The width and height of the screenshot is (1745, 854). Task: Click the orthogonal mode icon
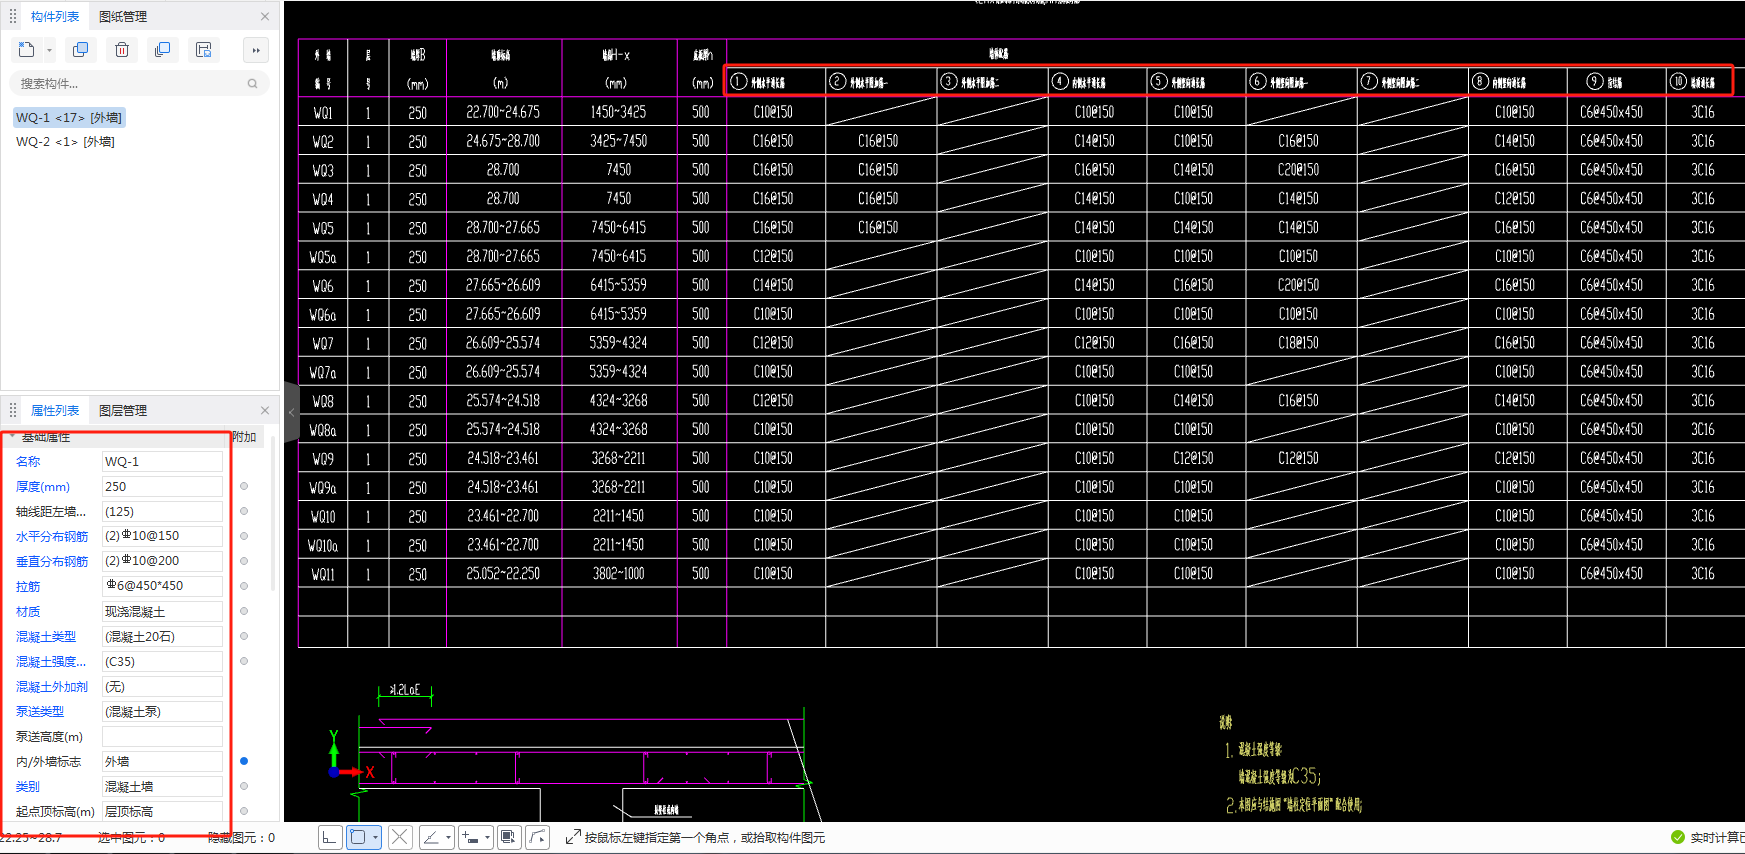tap(330, 837)
